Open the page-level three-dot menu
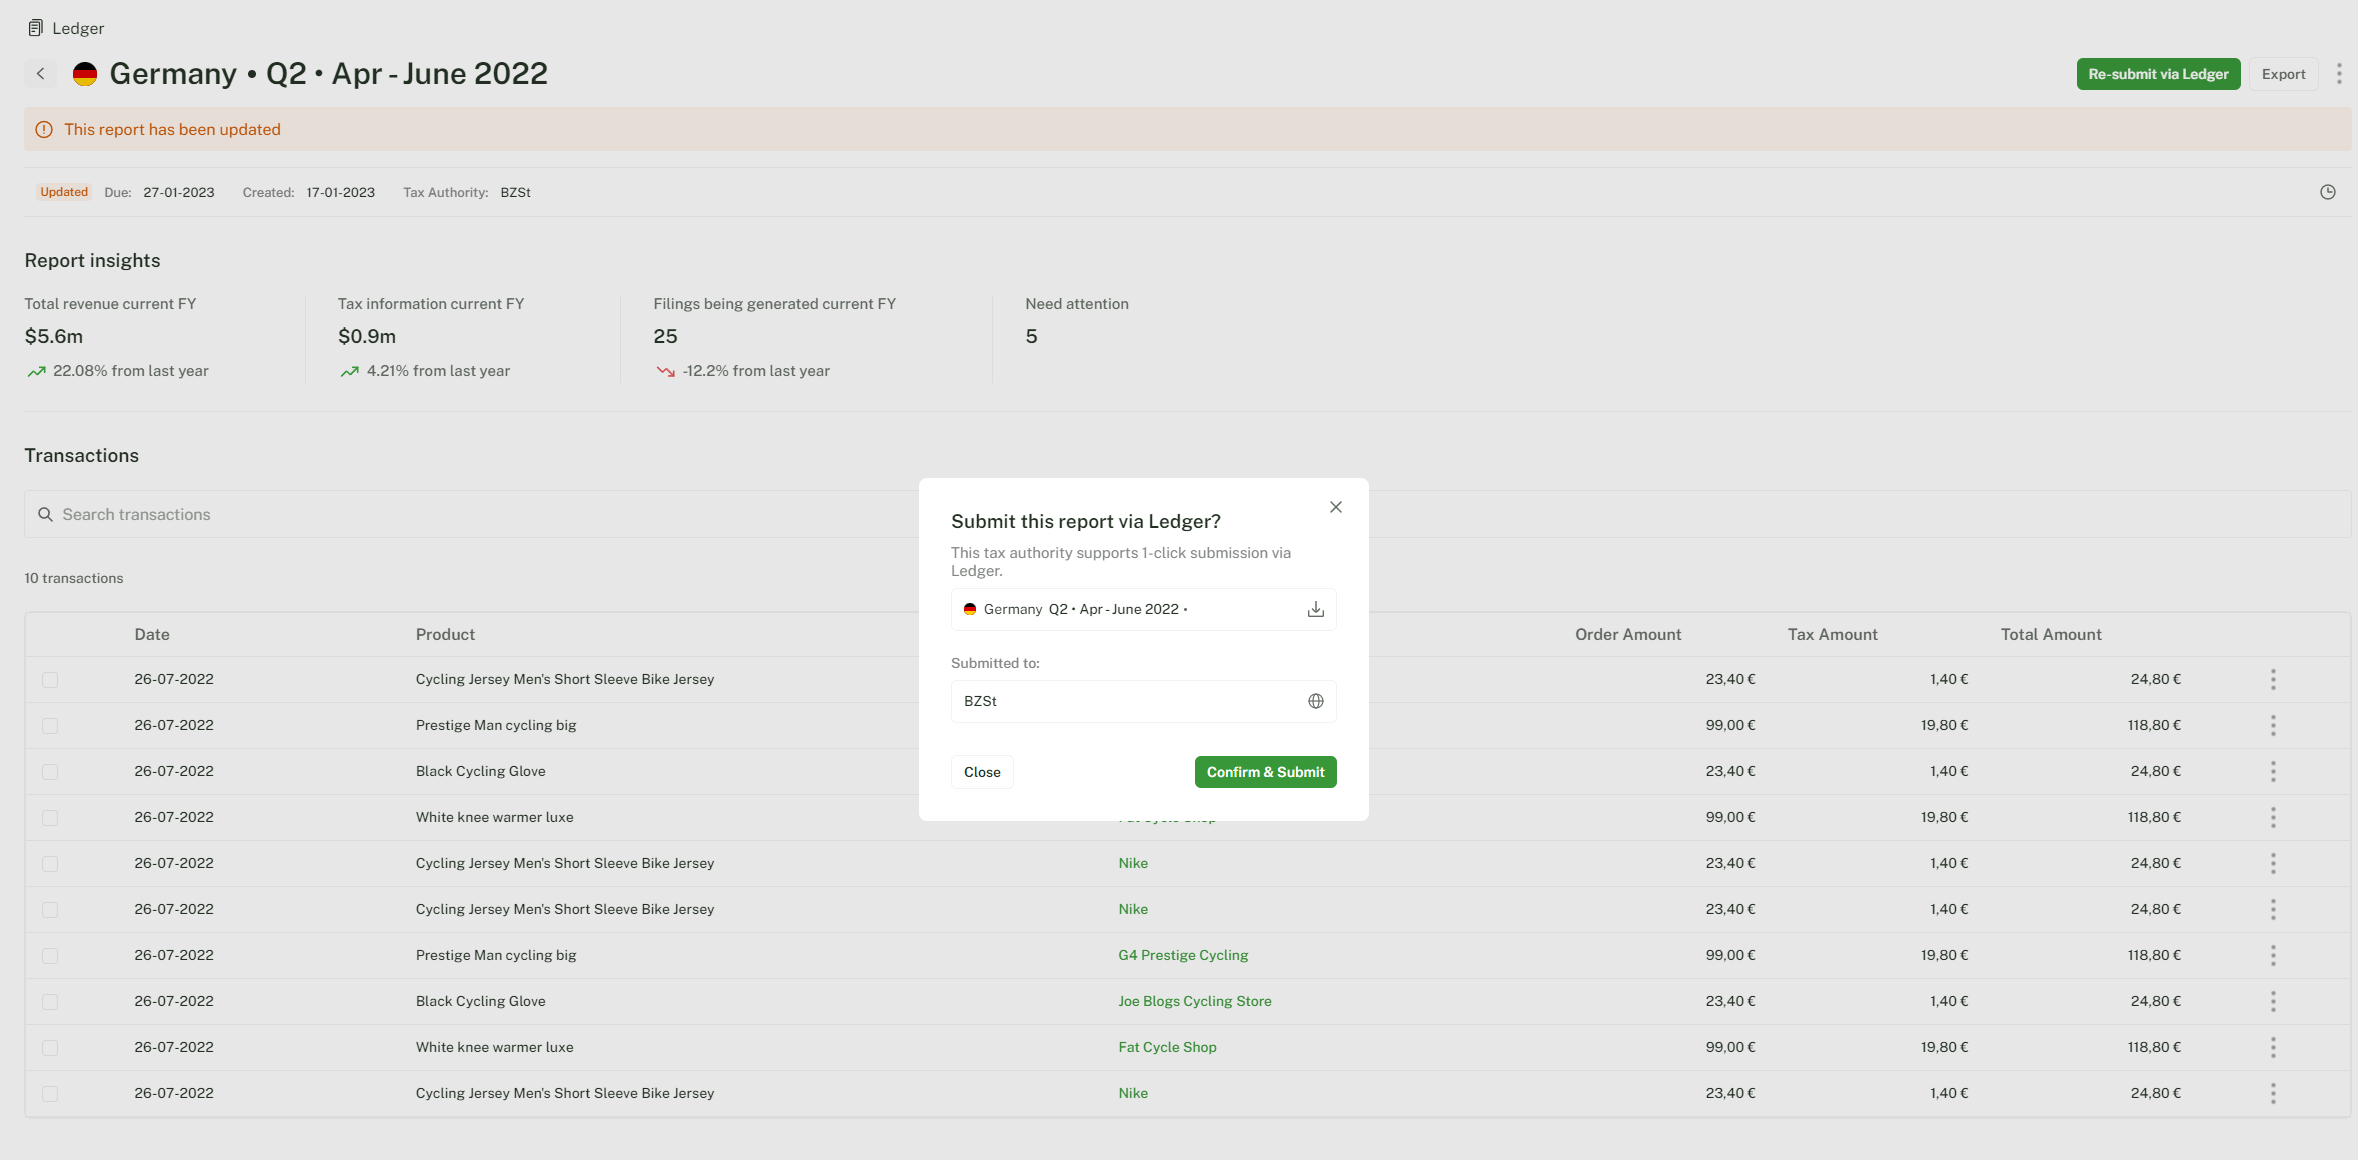The image size is (2358, 1160). [2338, 74]
